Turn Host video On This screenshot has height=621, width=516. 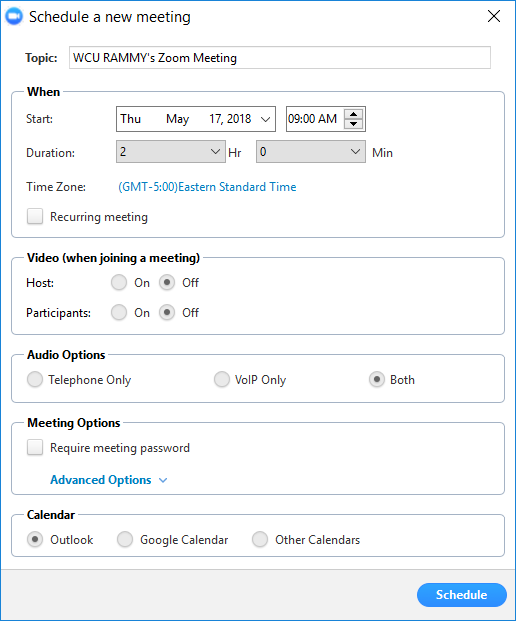119,283
